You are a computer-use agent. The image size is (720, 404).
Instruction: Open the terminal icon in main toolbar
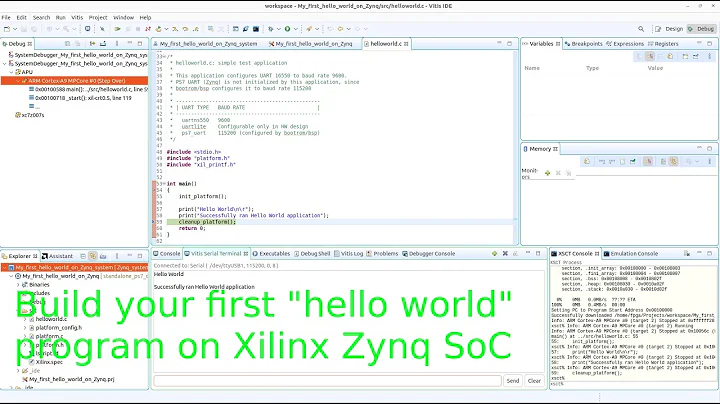[x=256, y=29]
